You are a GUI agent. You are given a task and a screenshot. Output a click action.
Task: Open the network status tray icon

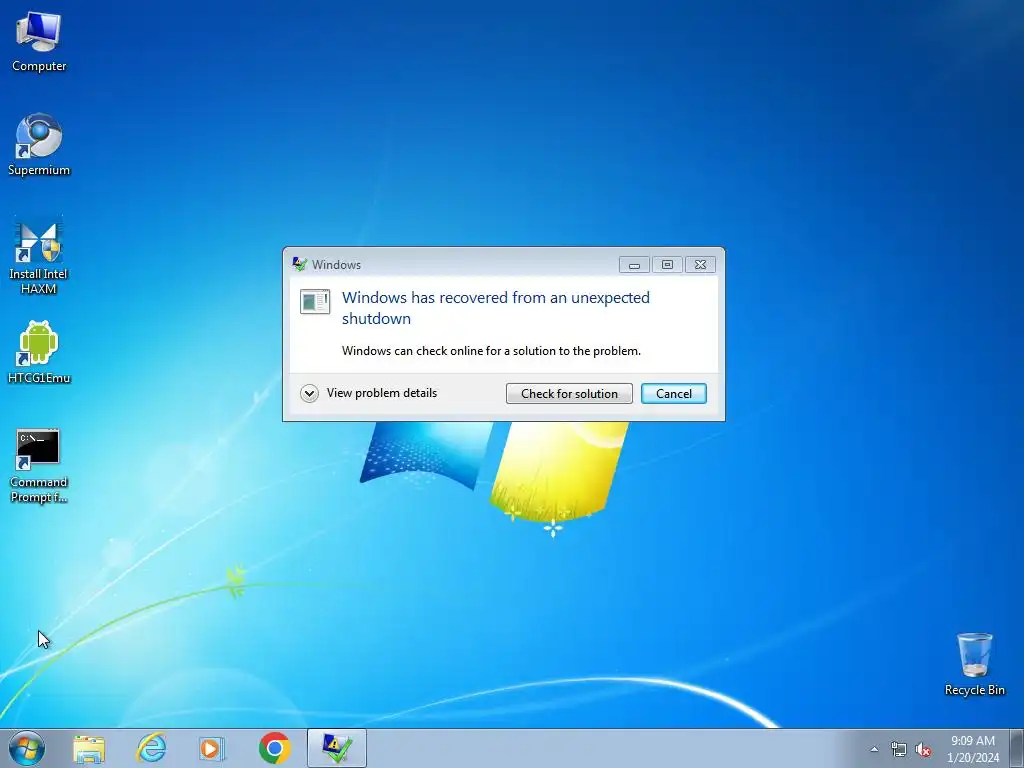coord(899,750)
